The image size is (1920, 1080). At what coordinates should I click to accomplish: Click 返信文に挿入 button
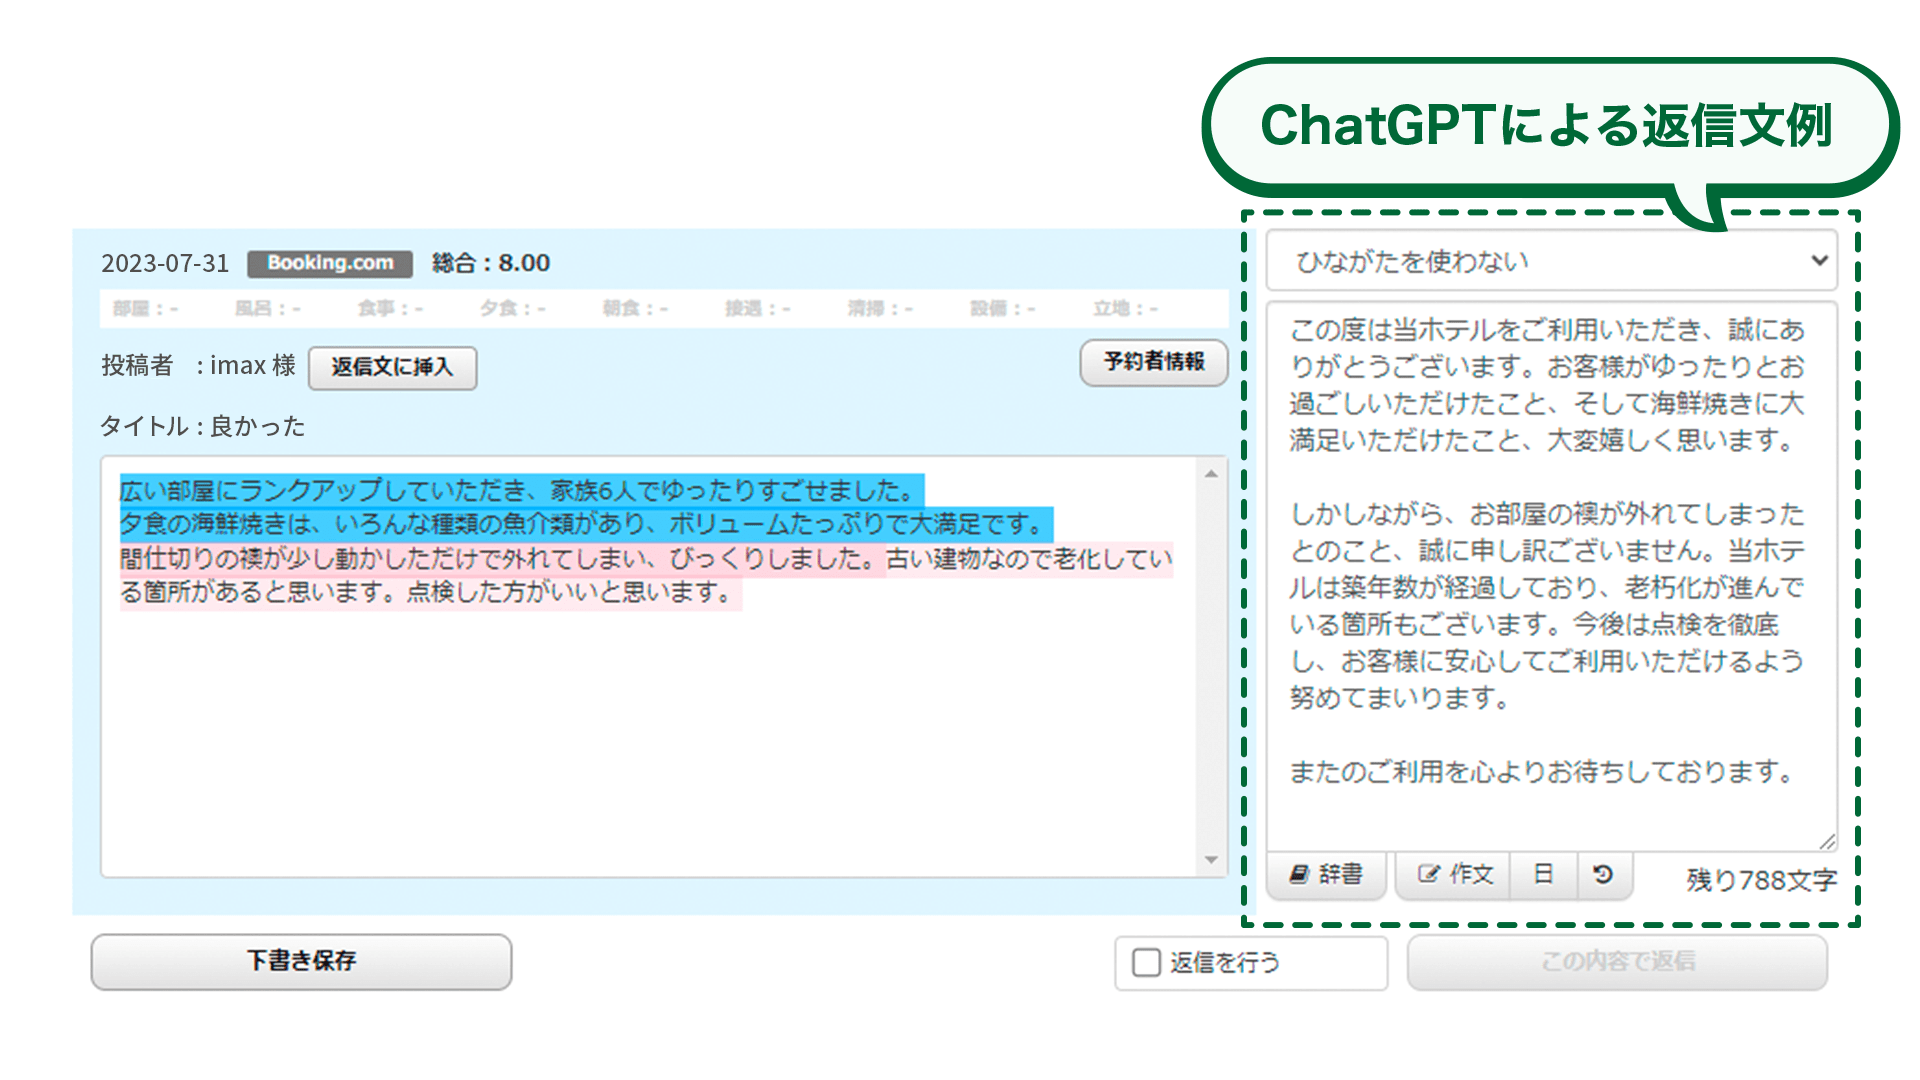point(392,367)
